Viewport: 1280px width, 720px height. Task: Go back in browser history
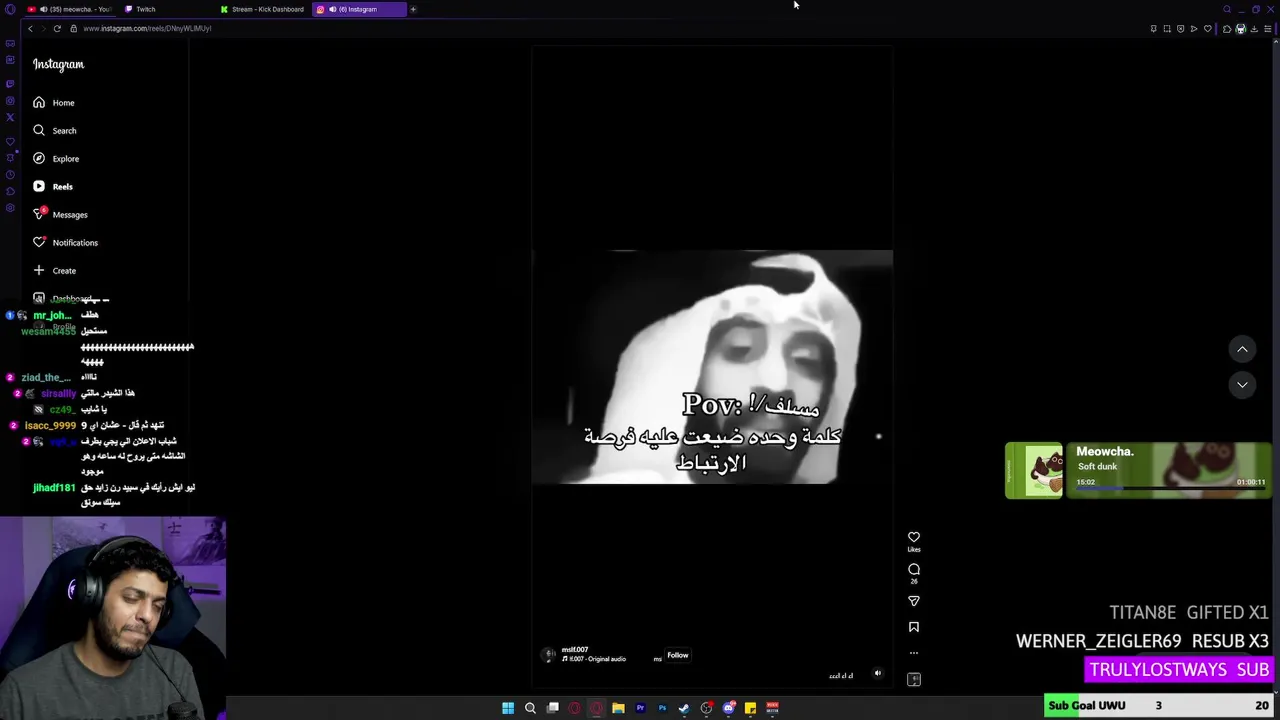click(30, 28)
